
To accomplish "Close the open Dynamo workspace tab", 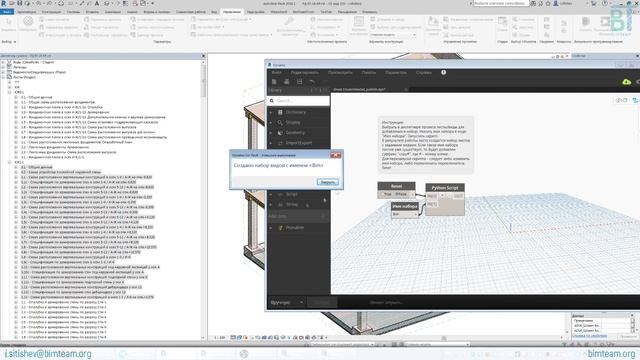I will click(x=406, y=89).
